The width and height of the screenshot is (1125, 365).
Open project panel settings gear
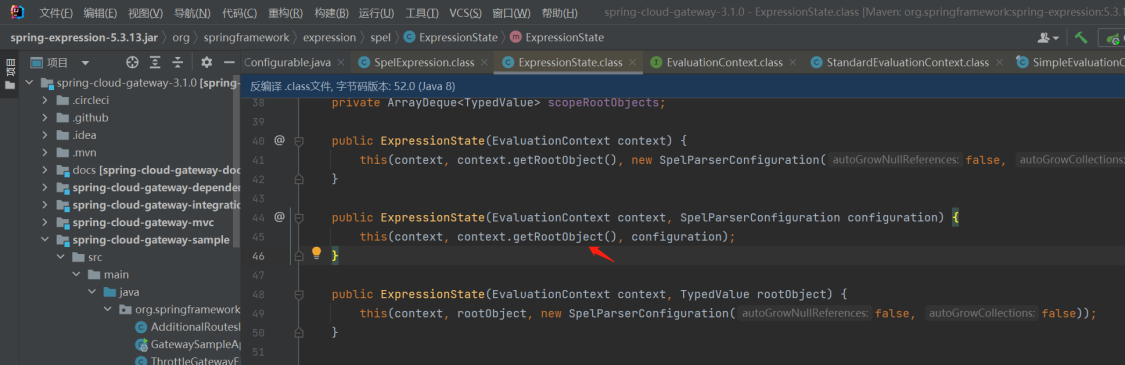coord(207,62)
